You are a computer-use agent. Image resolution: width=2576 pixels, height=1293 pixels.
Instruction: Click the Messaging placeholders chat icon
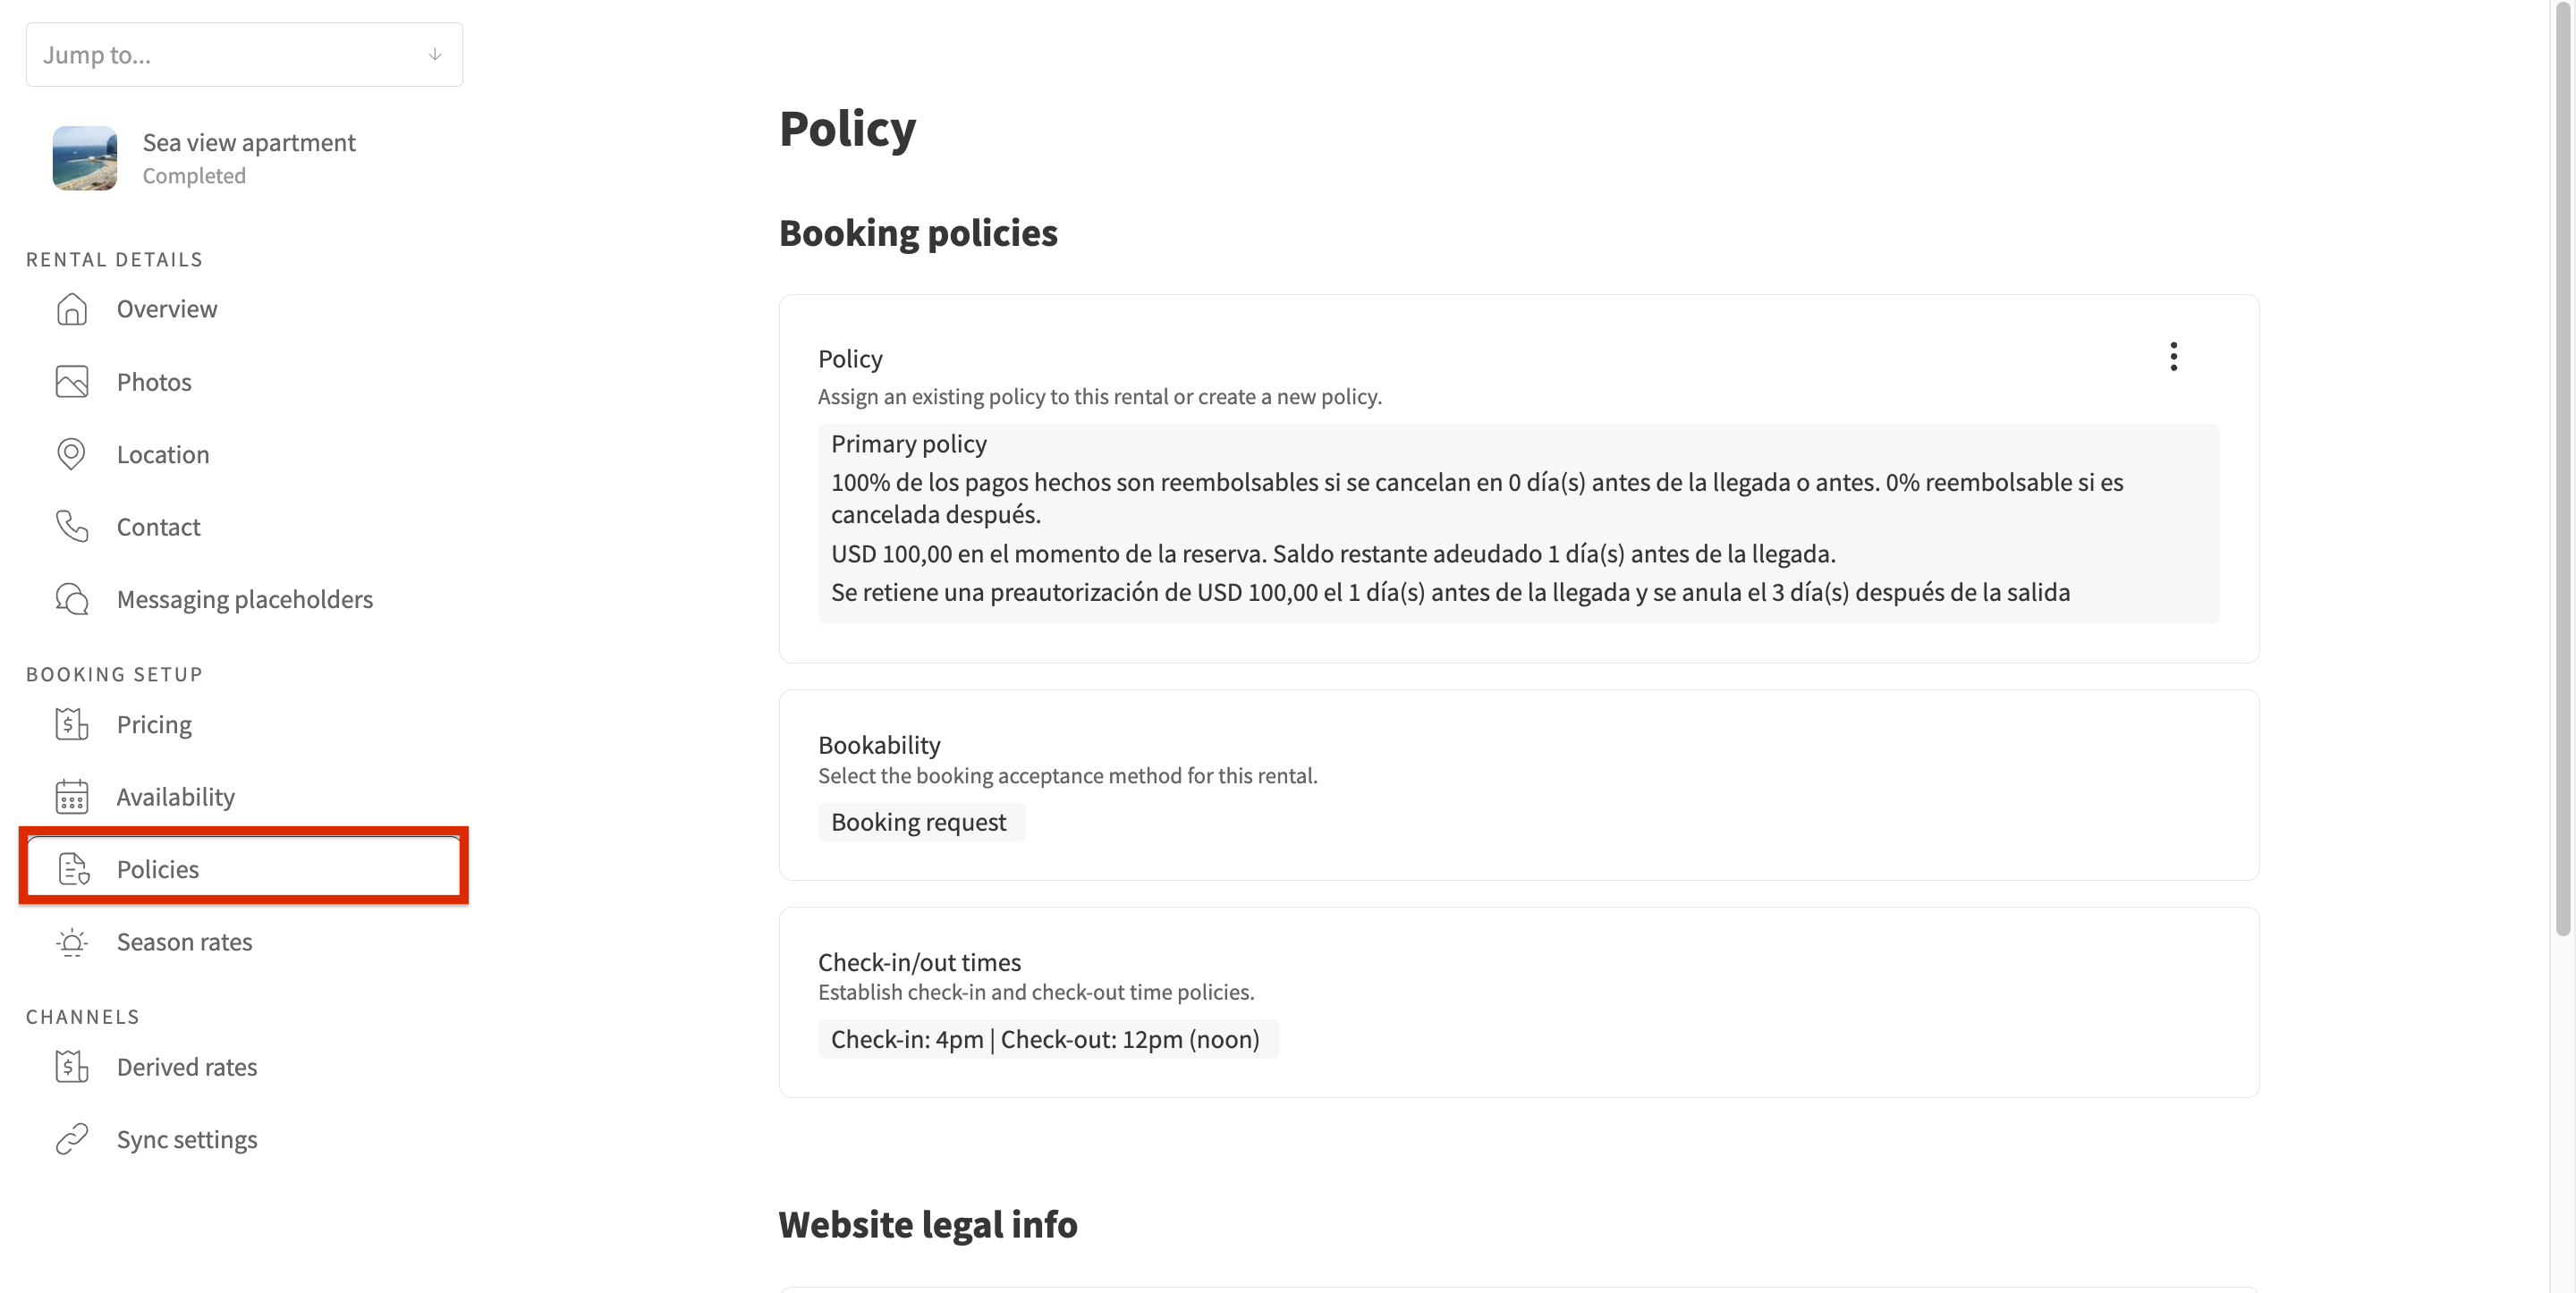click(72, 599)
